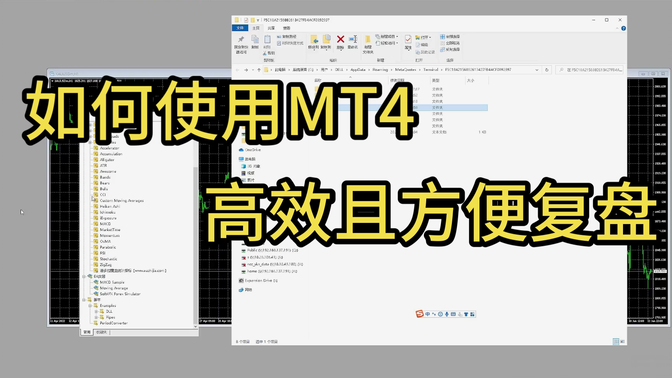Select the Ichimoku indicator in MT4 navigator

tap(104, 212)
